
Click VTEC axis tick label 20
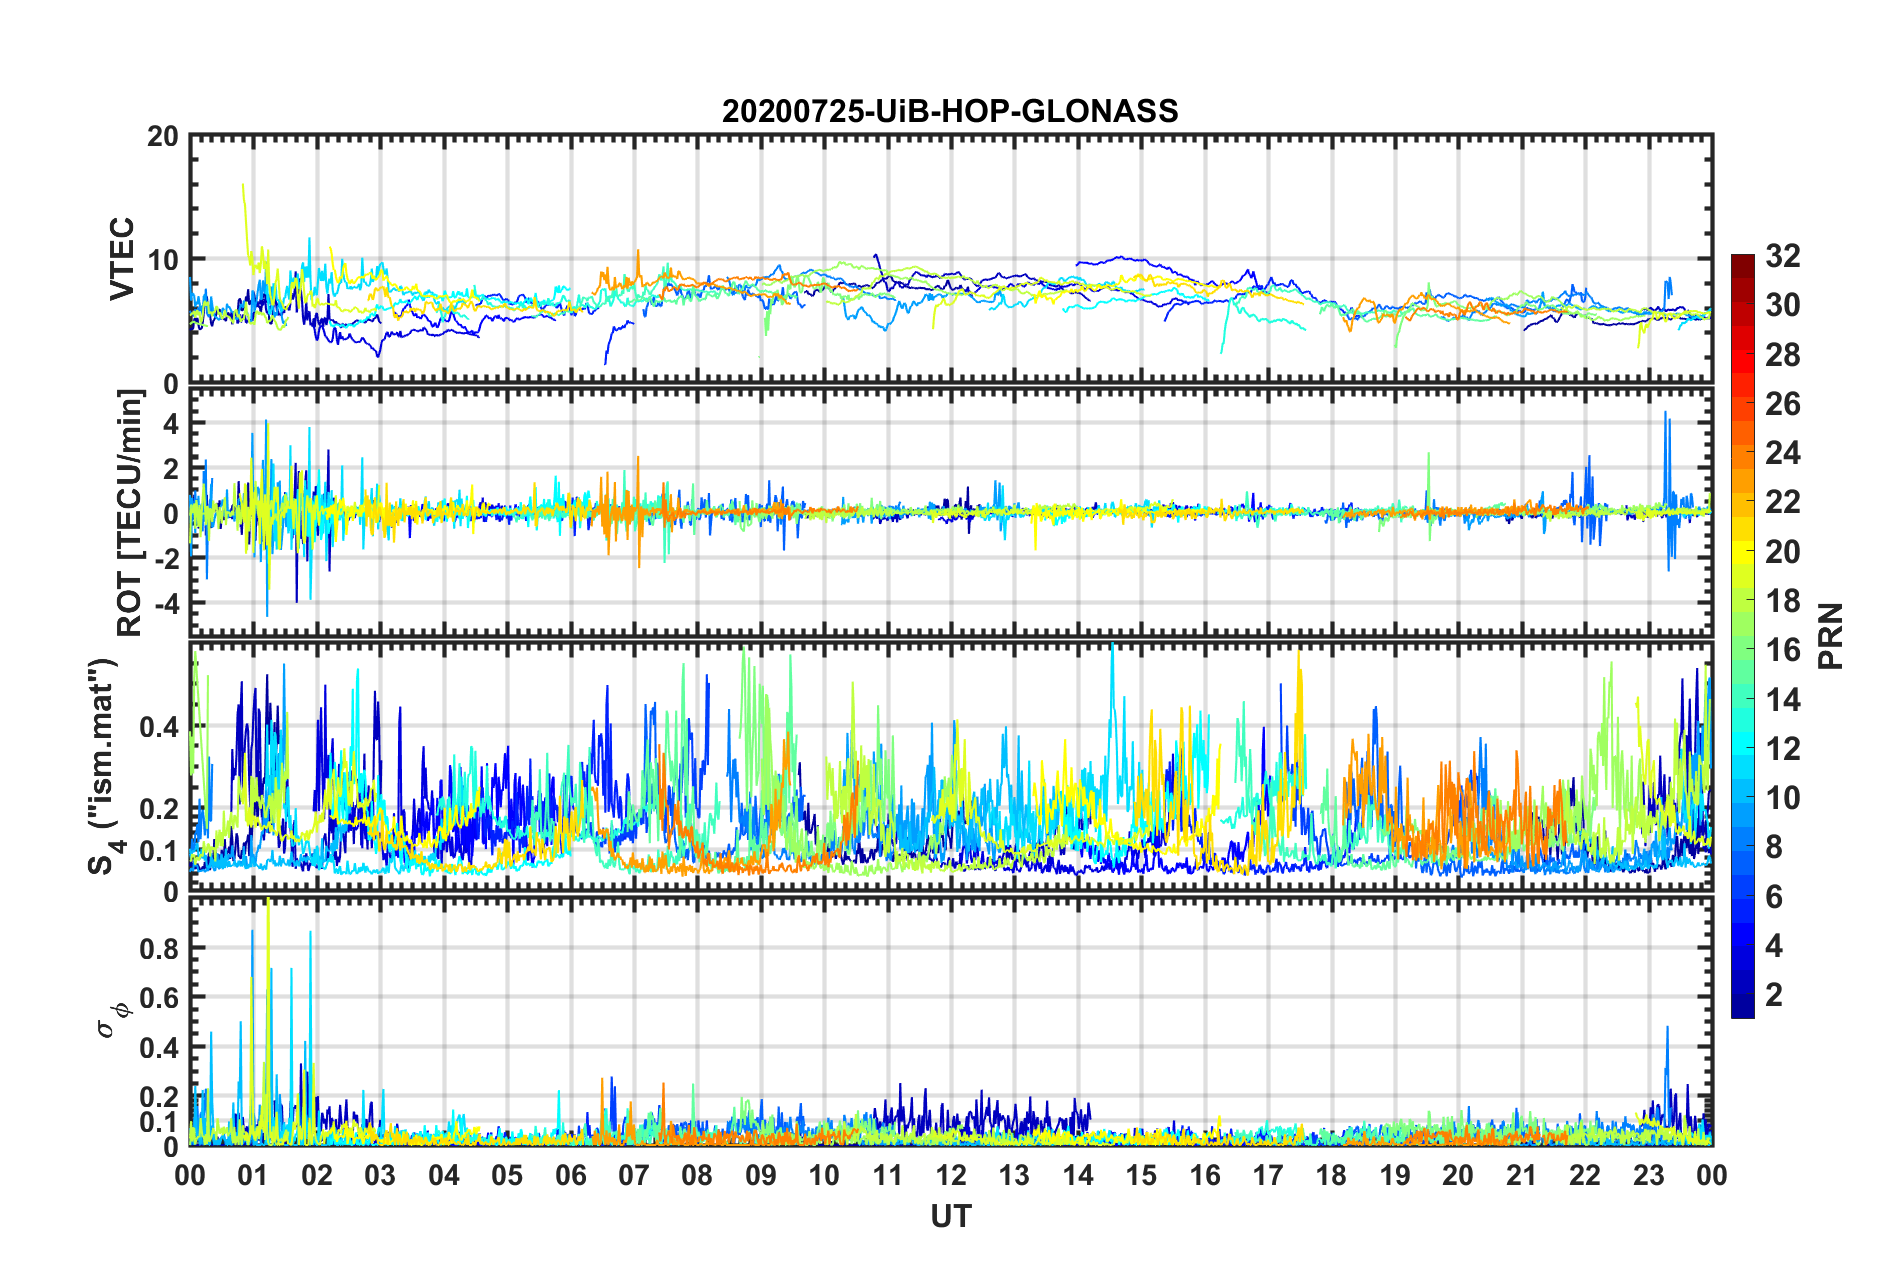(x=163, y=137)
